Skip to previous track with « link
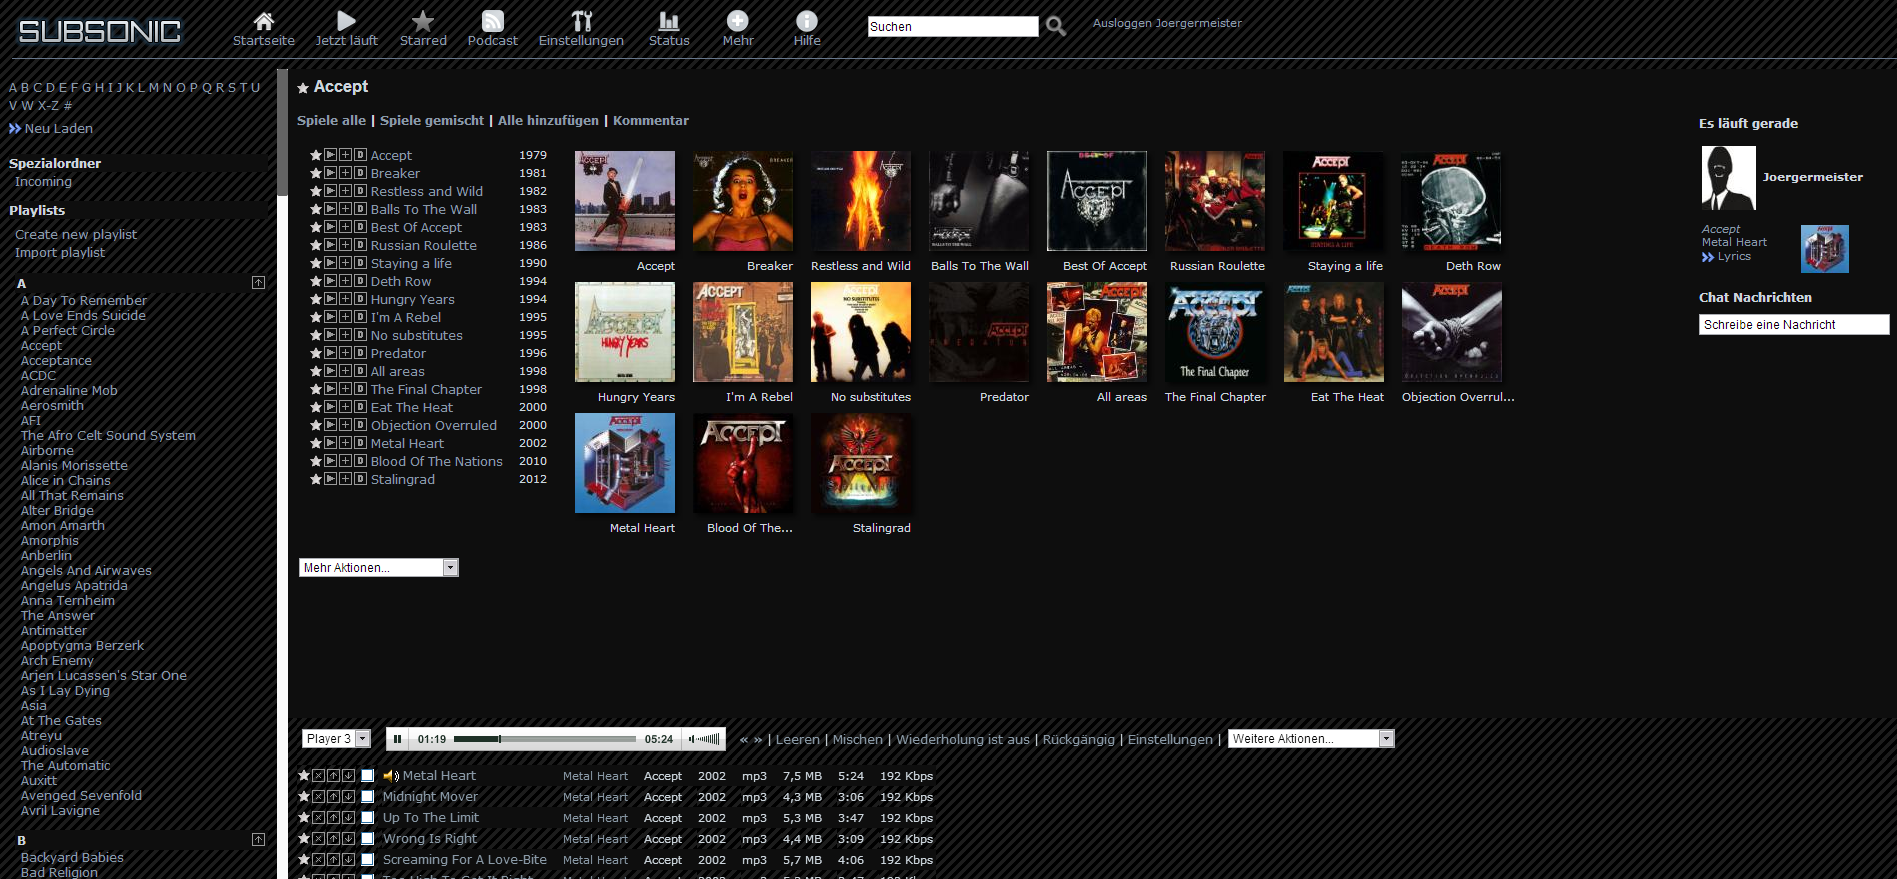 (744, 740)
